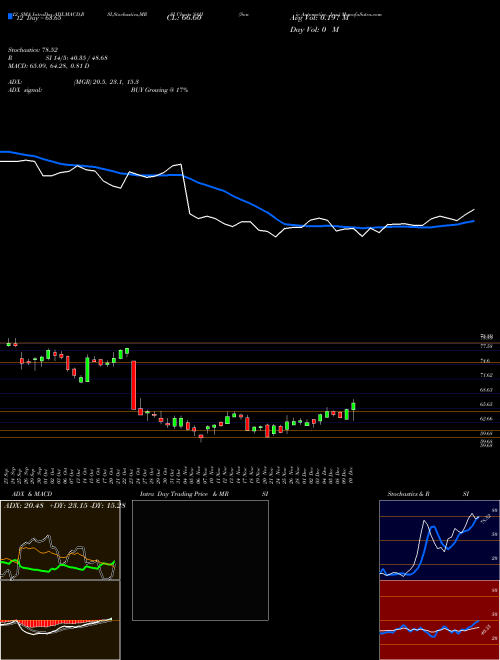
Task: Open the MACD histogram chart panel
Action: tap(60, 620)
